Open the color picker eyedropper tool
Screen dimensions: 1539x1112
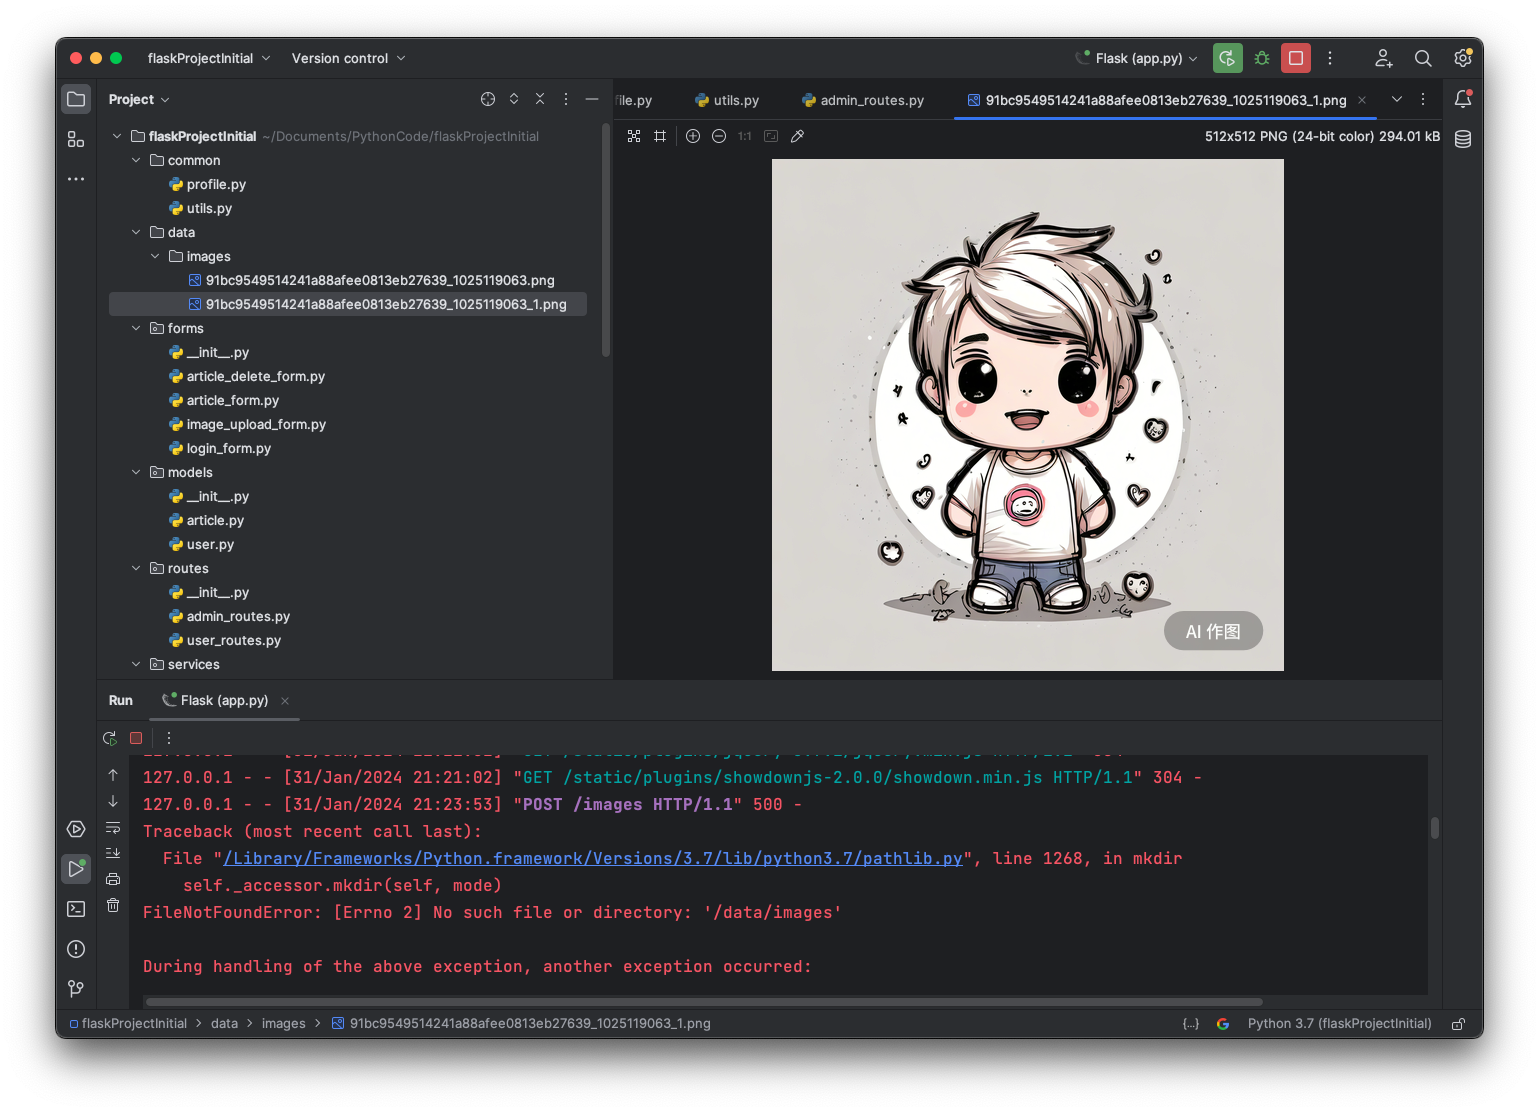797,136
